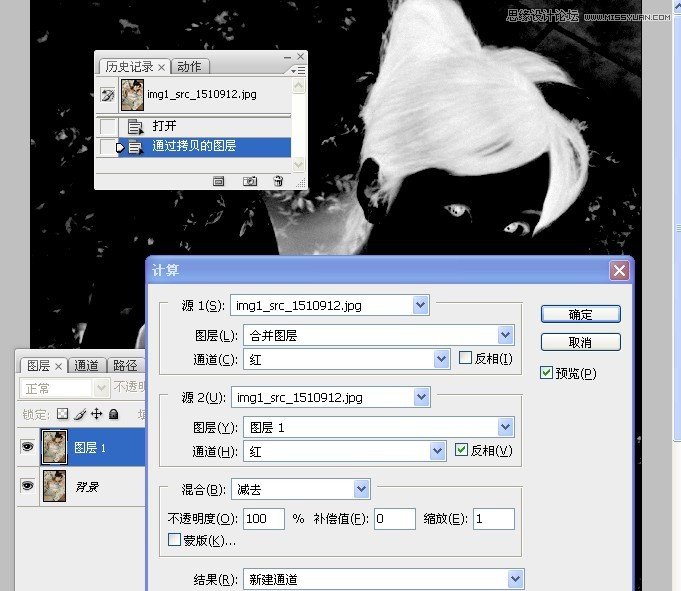Open source 2 通道(H) dropdown

click(437, 451)
